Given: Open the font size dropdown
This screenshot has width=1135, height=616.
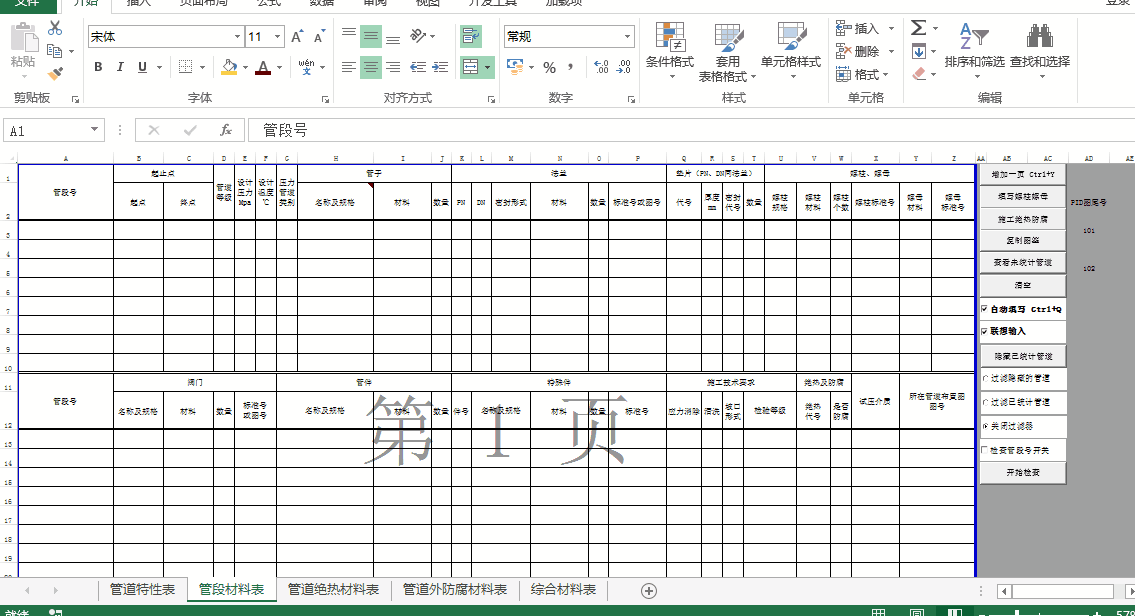Looking at the screenshot, I should pos(277,37).
